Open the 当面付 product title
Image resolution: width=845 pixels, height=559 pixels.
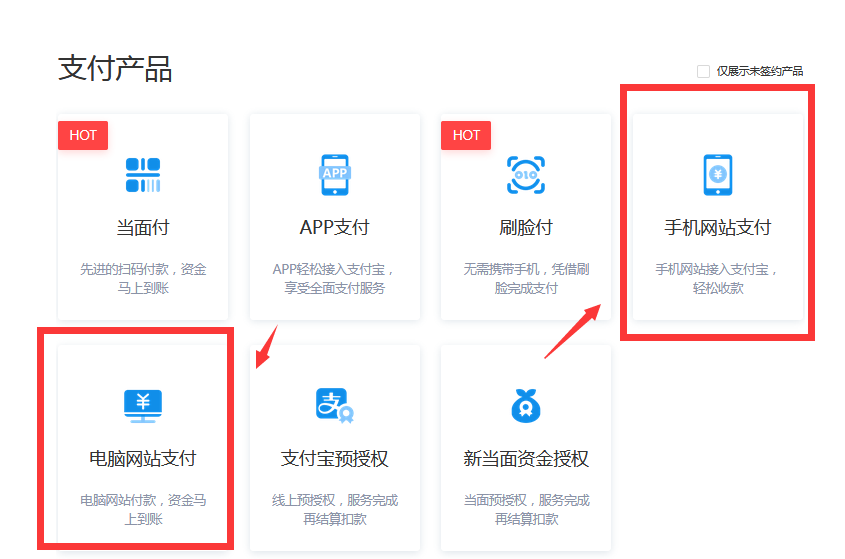[143, 228]
